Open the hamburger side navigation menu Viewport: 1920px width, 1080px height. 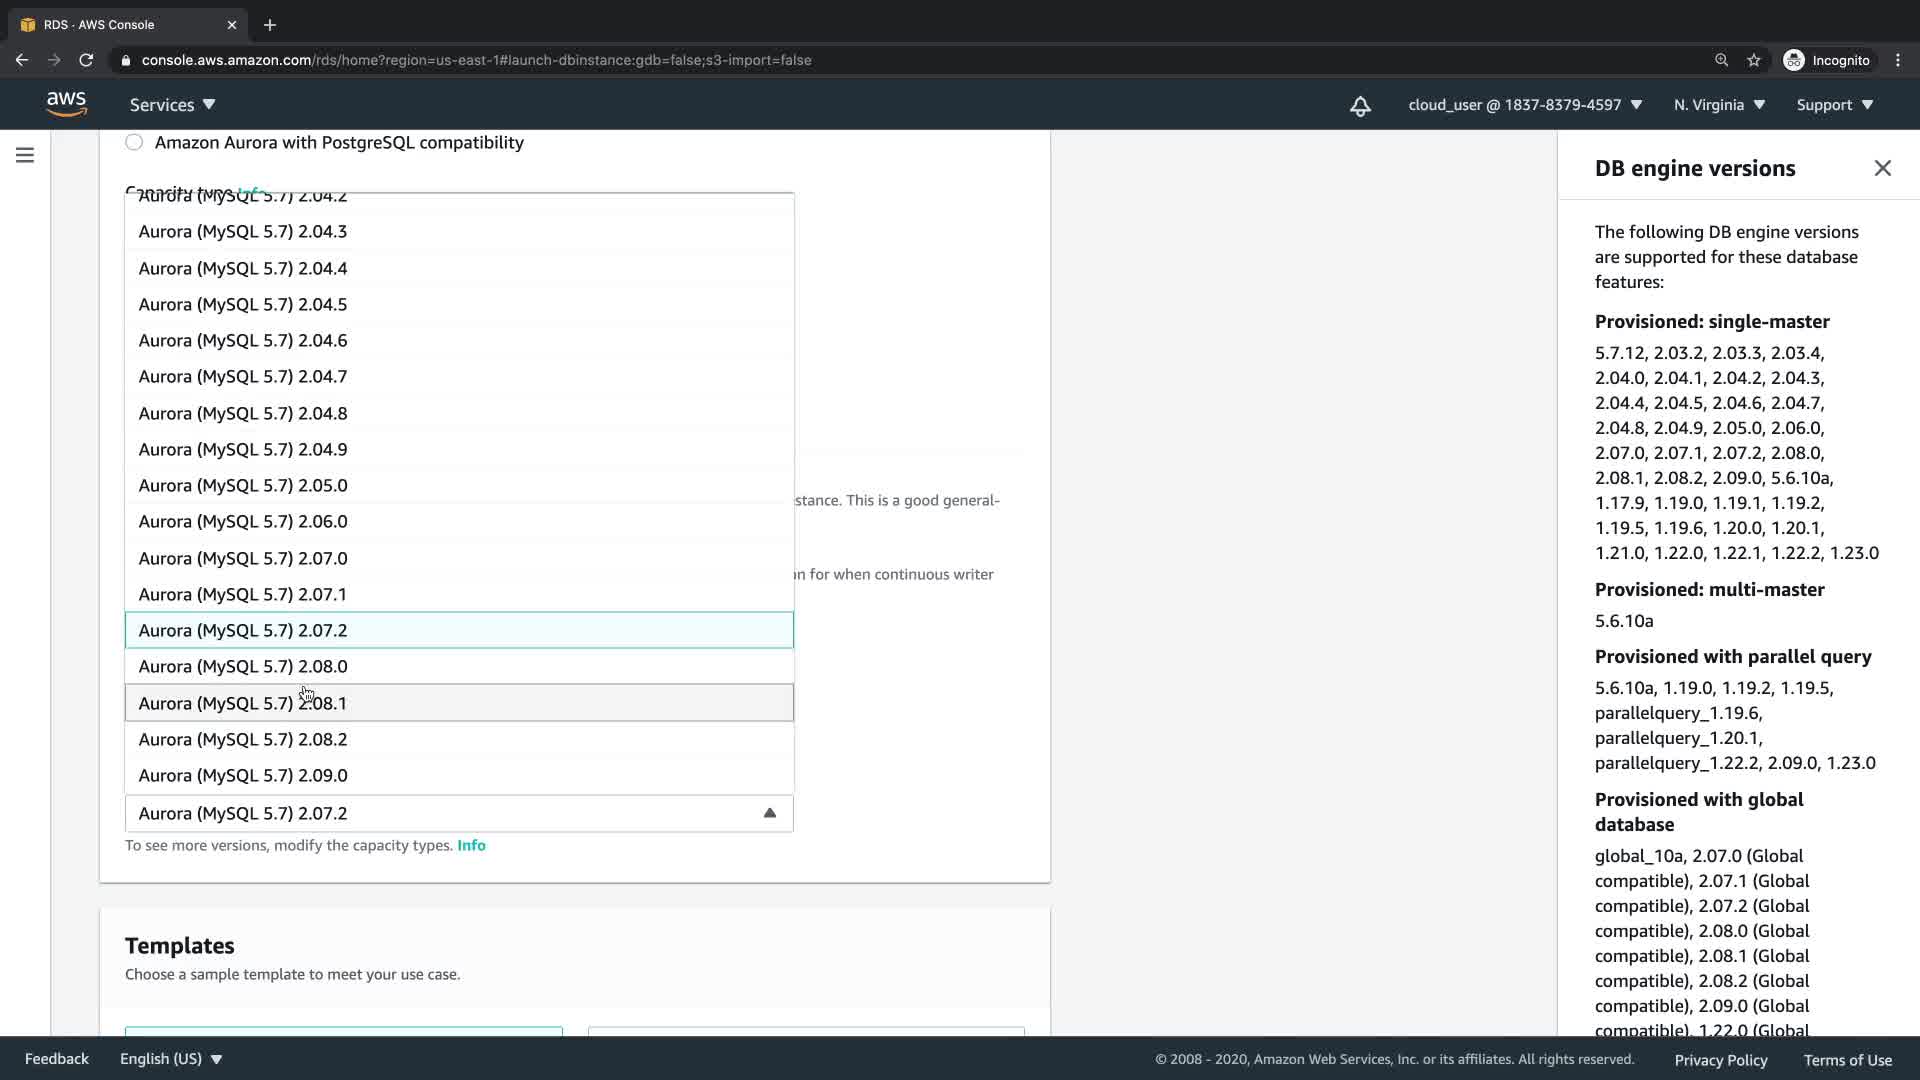click(25, 155)
